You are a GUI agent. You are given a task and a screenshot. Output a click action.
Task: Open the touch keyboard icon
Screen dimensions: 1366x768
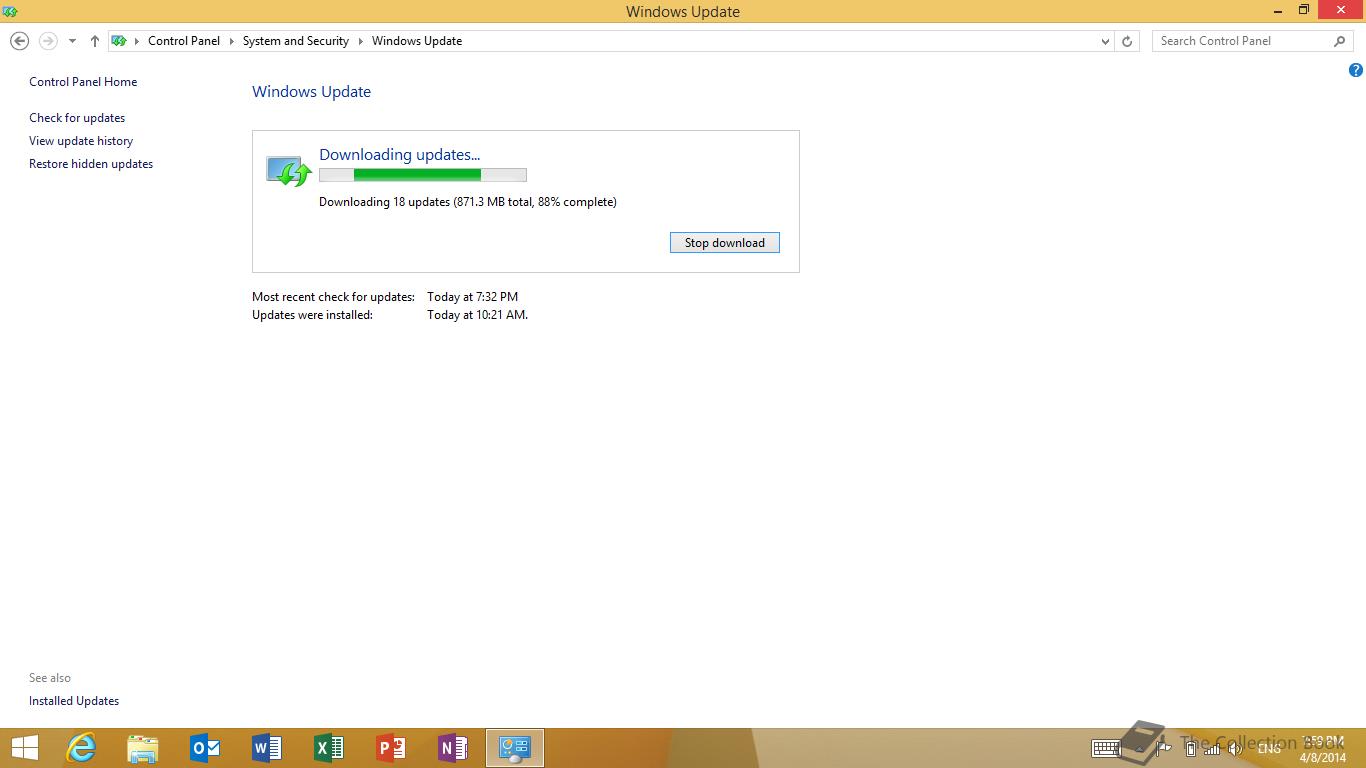point(1106,748)
